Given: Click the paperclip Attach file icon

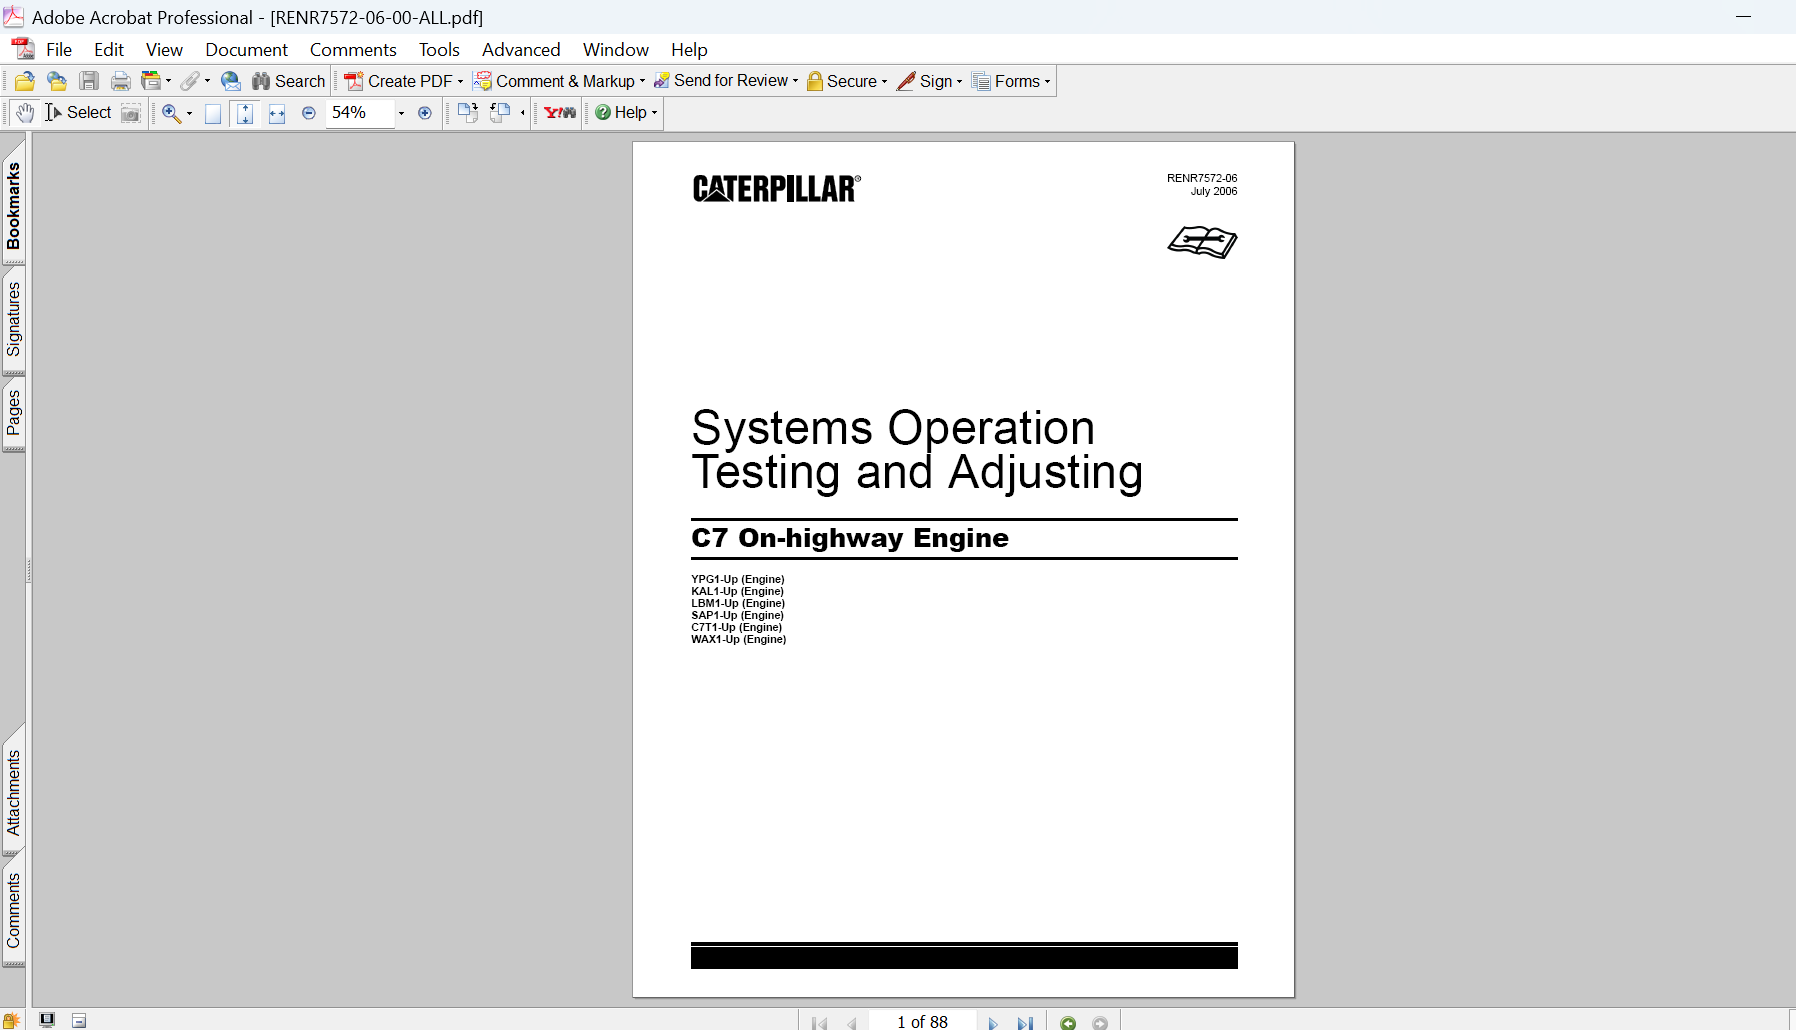Looking at the screenshot, I should [190, 82].
